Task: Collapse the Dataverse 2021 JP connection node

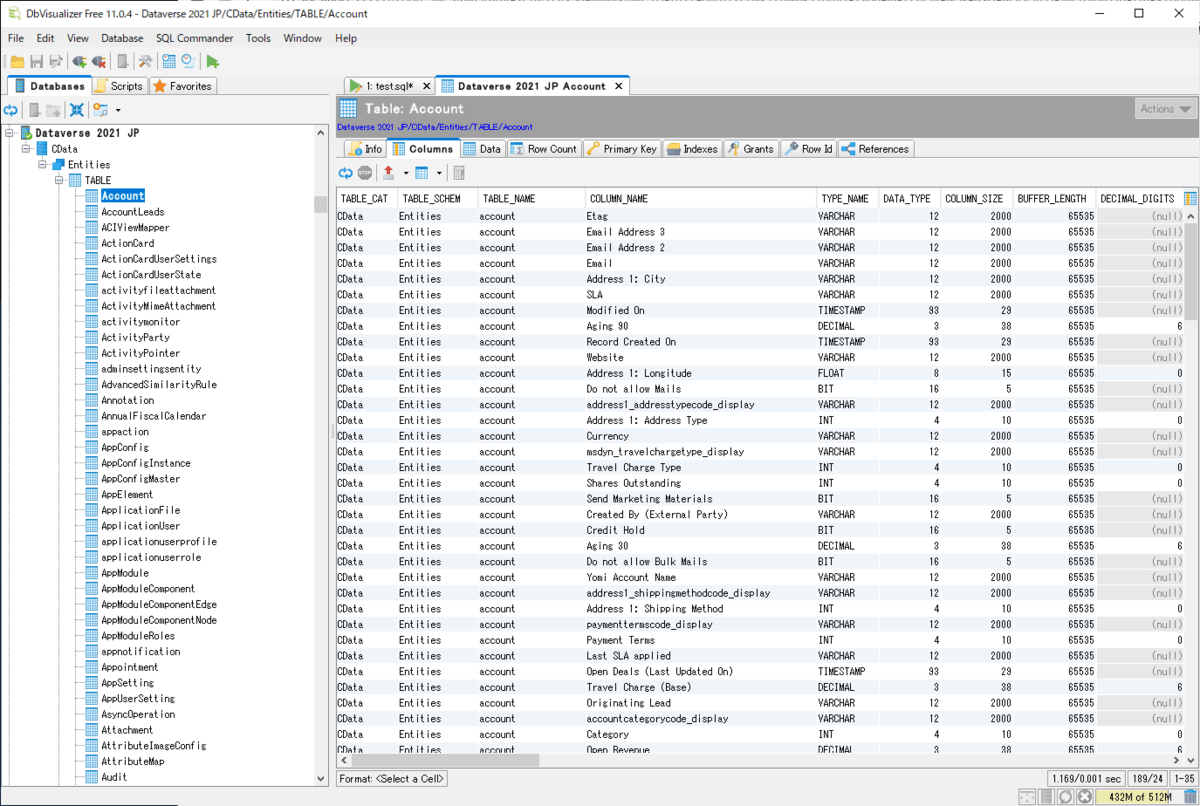Action: 10,133
